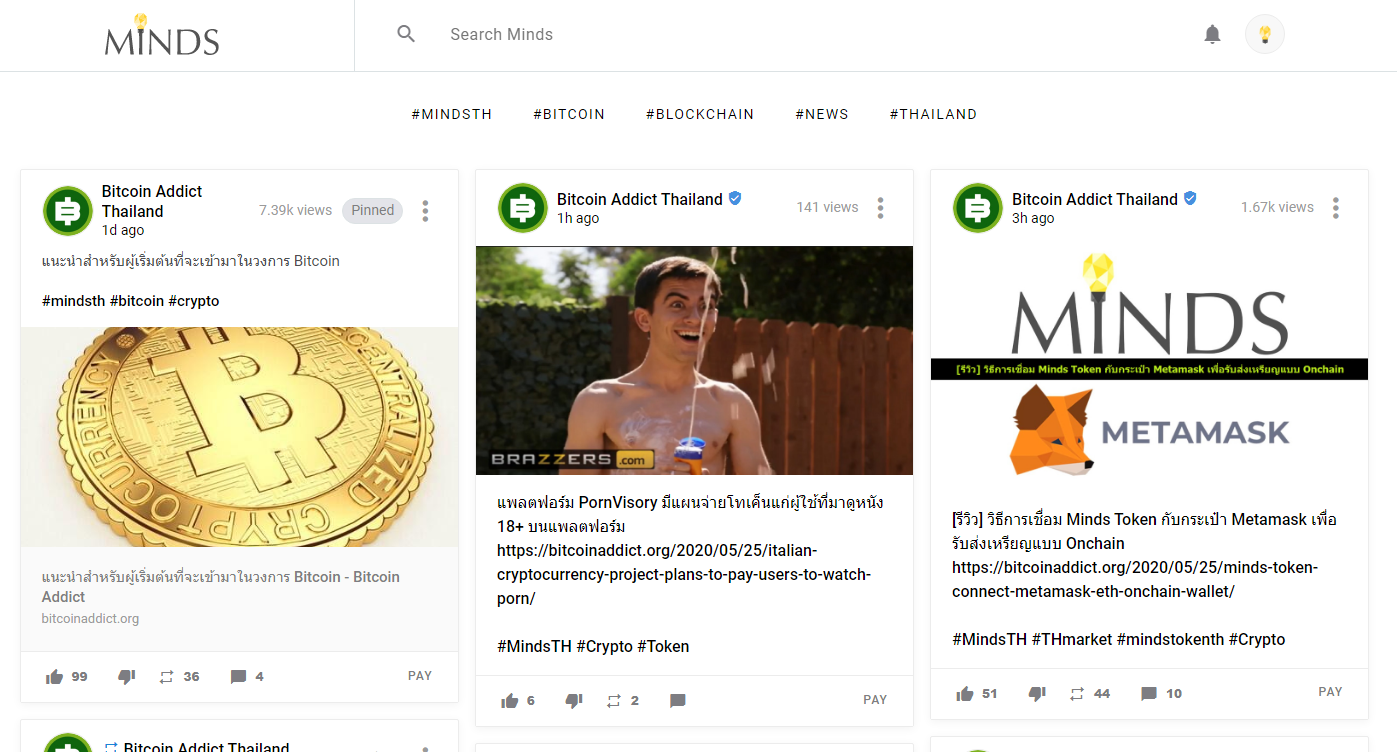Open options menu on the pinned post
The height and width of the screenshot is (752, 1397).
[x=425, y=211]
